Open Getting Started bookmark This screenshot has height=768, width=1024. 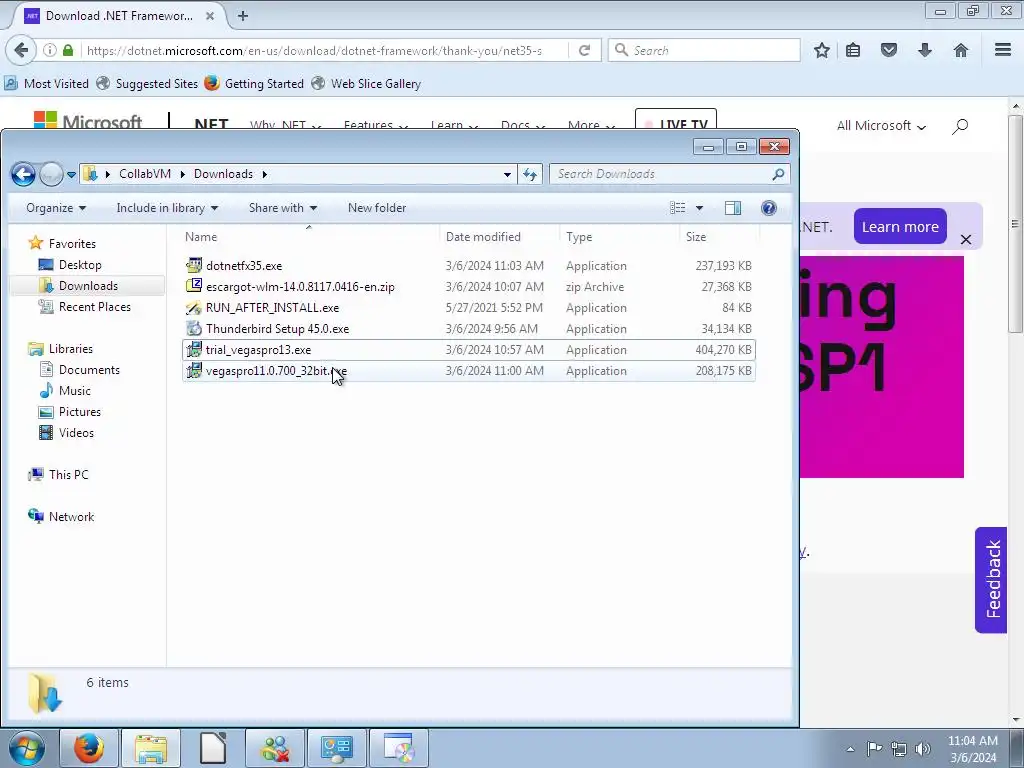tap(254, 84)
